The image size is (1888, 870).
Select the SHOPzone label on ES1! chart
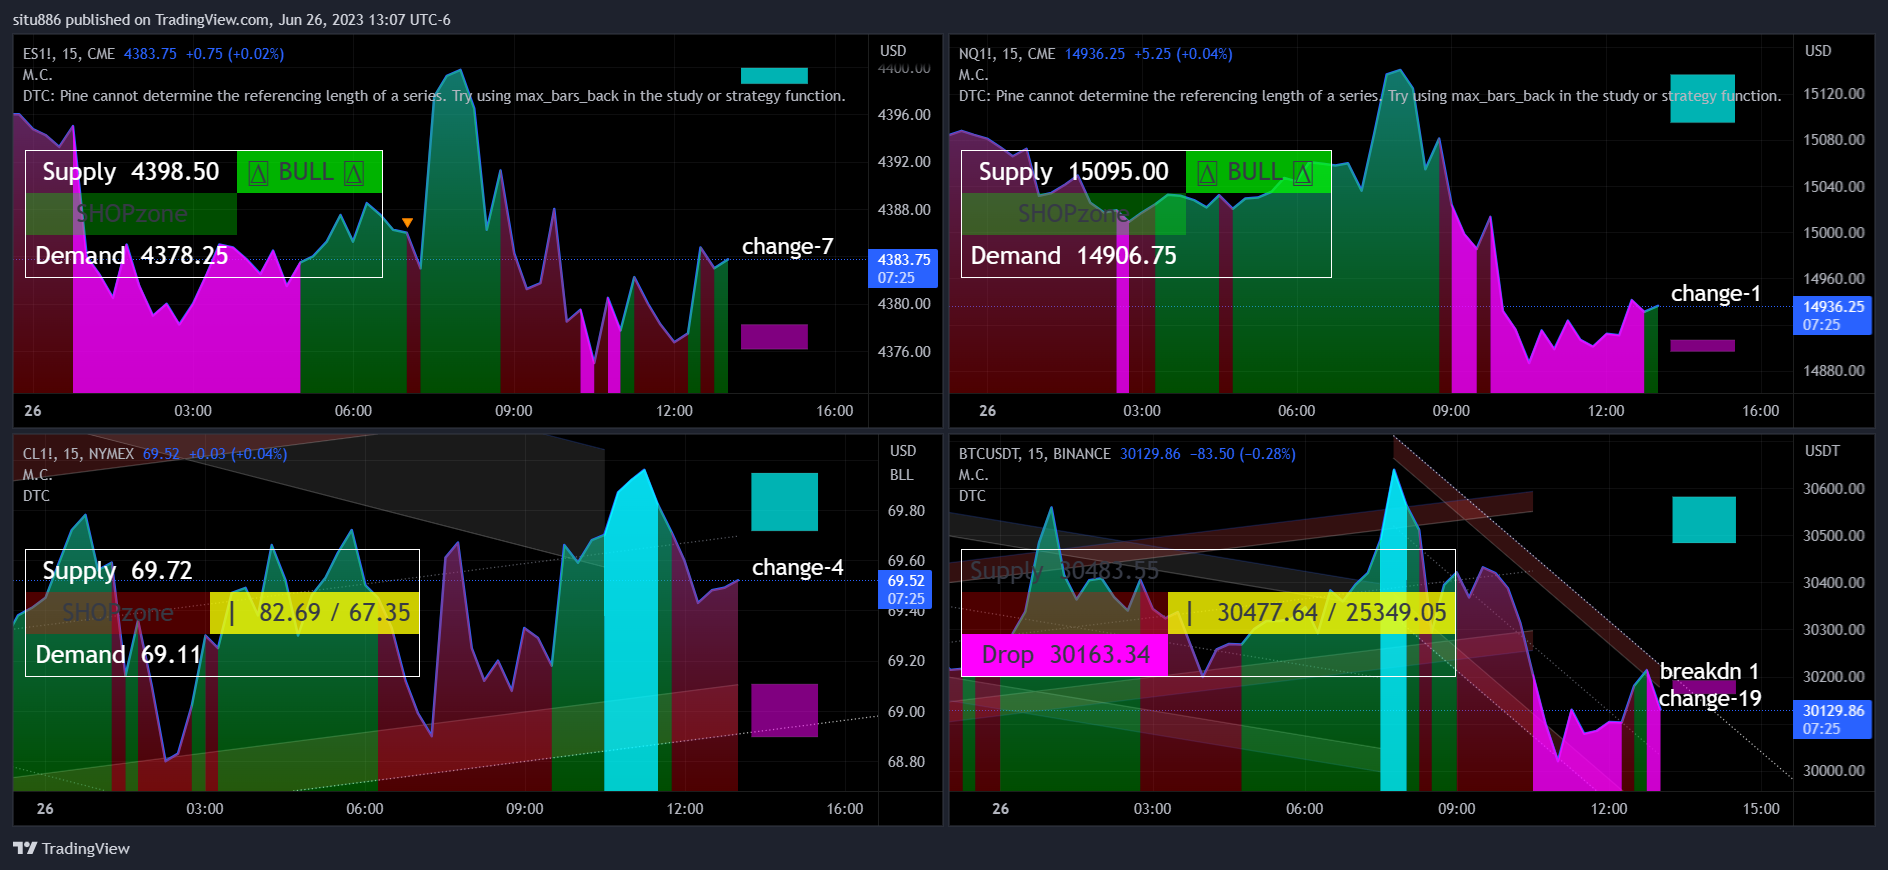click(131, 214)
